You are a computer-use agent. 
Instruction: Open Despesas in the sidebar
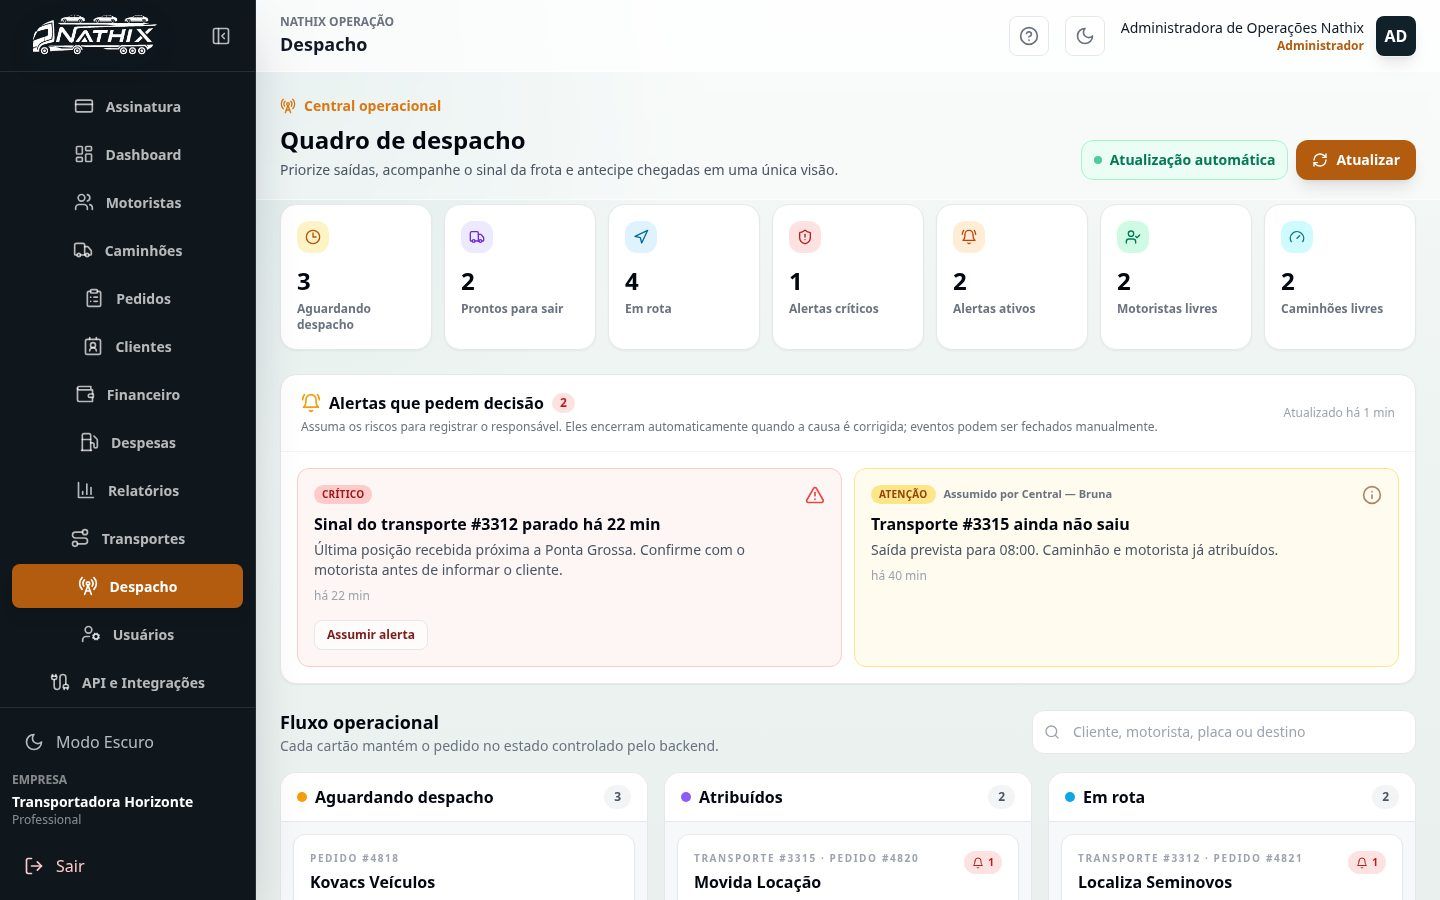click(128, 443)
